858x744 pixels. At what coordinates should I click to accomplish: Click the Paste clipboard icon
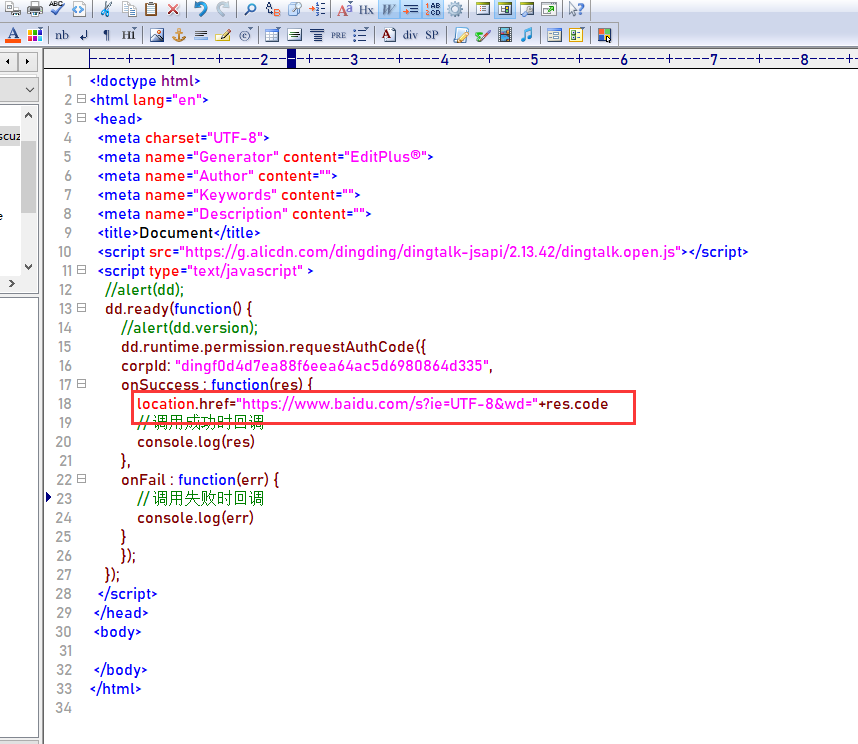[x=151, y=9]
